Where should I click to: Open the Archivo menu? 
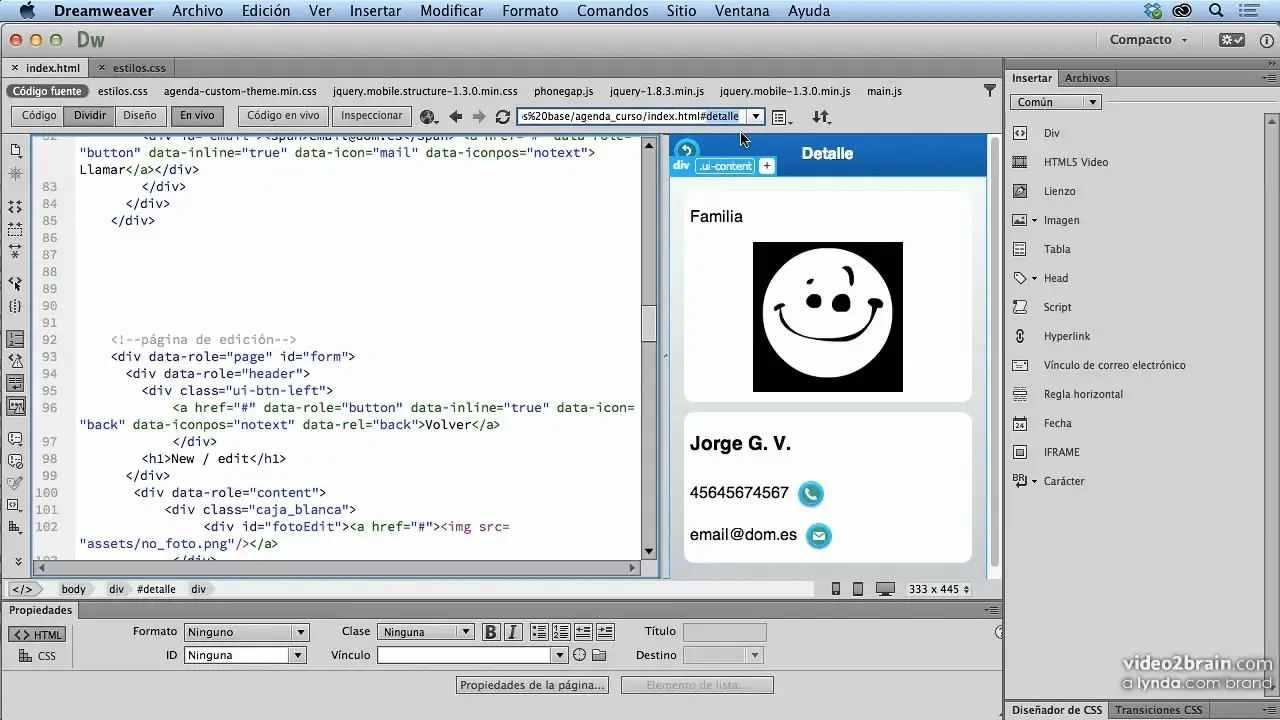[197, 11]
